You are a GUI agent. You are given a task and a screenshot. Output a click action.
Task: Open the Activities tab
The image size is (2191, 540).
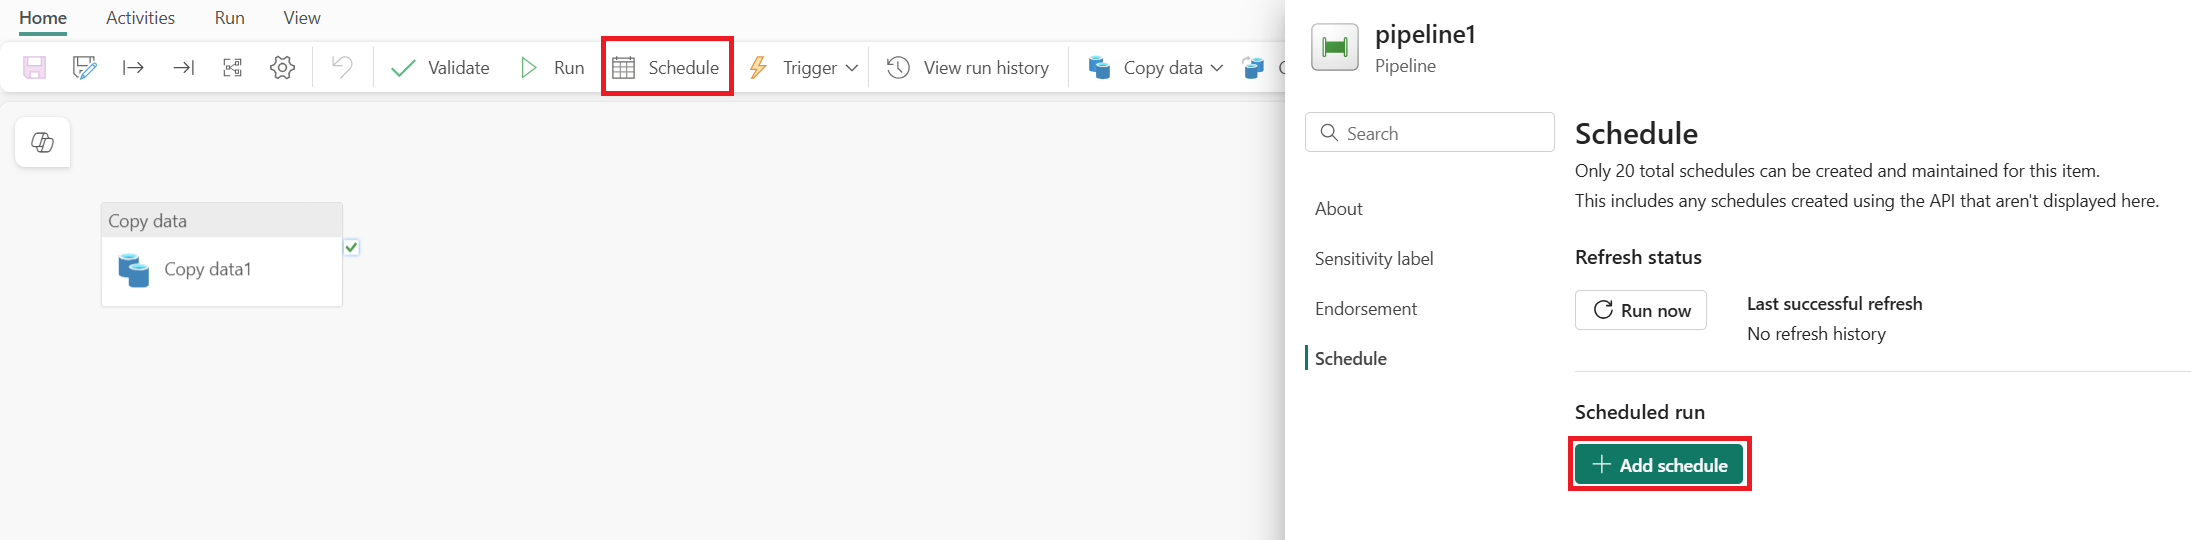140,18
